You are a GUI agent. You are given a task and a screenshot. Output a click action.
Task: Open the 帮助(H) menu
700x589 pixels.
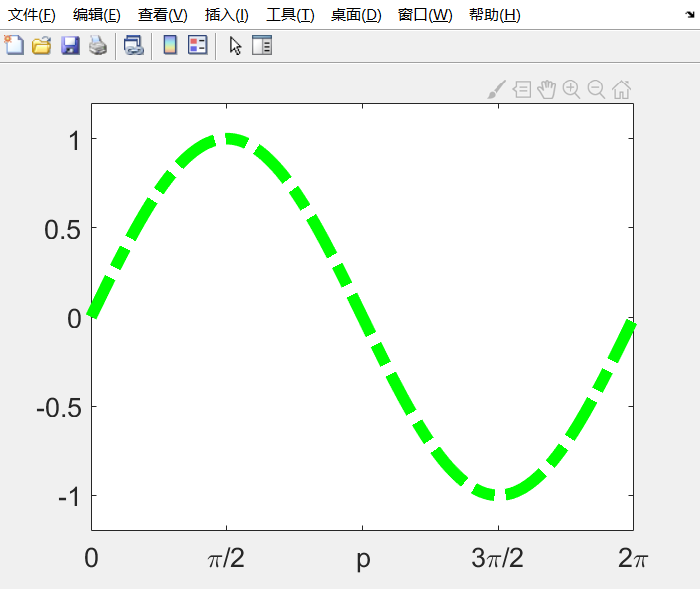[495, 15]
